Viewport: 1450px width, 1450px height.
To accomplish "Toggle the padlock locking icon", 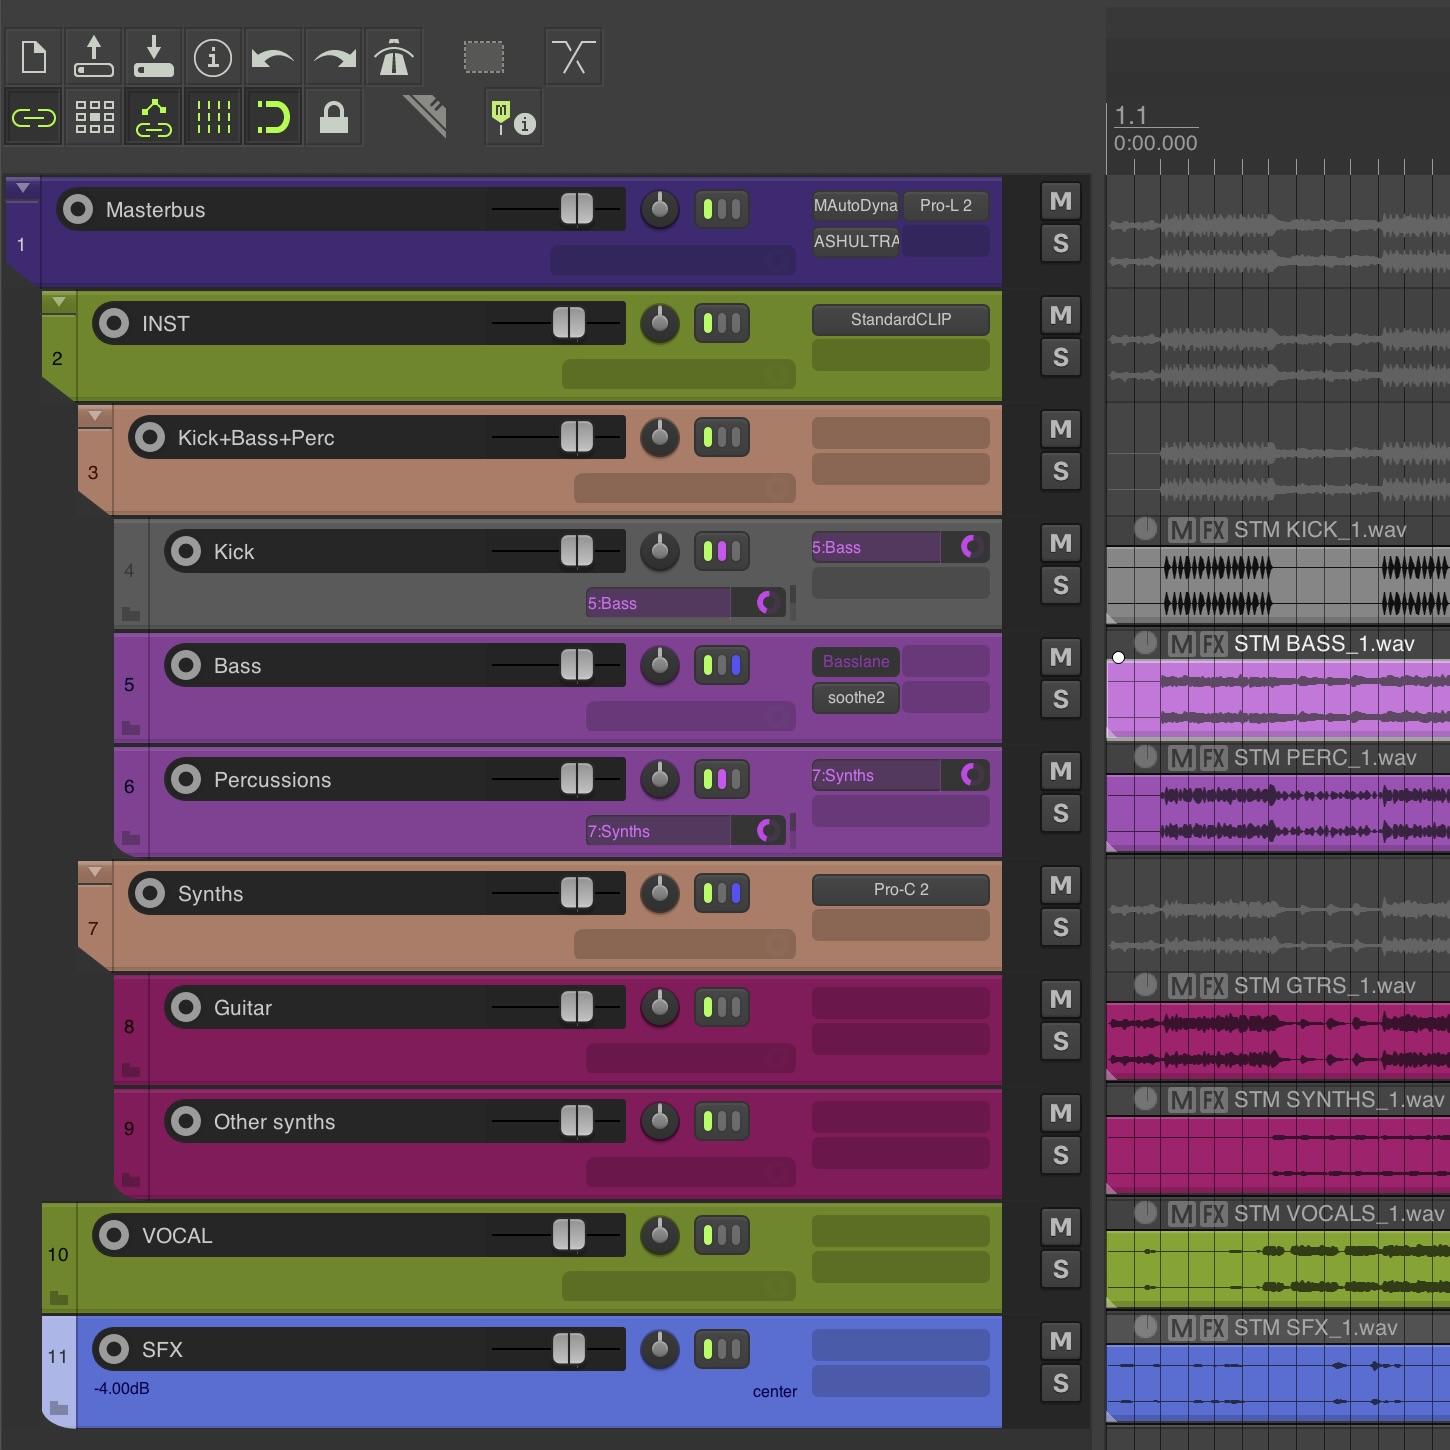I will click(333, 117).
